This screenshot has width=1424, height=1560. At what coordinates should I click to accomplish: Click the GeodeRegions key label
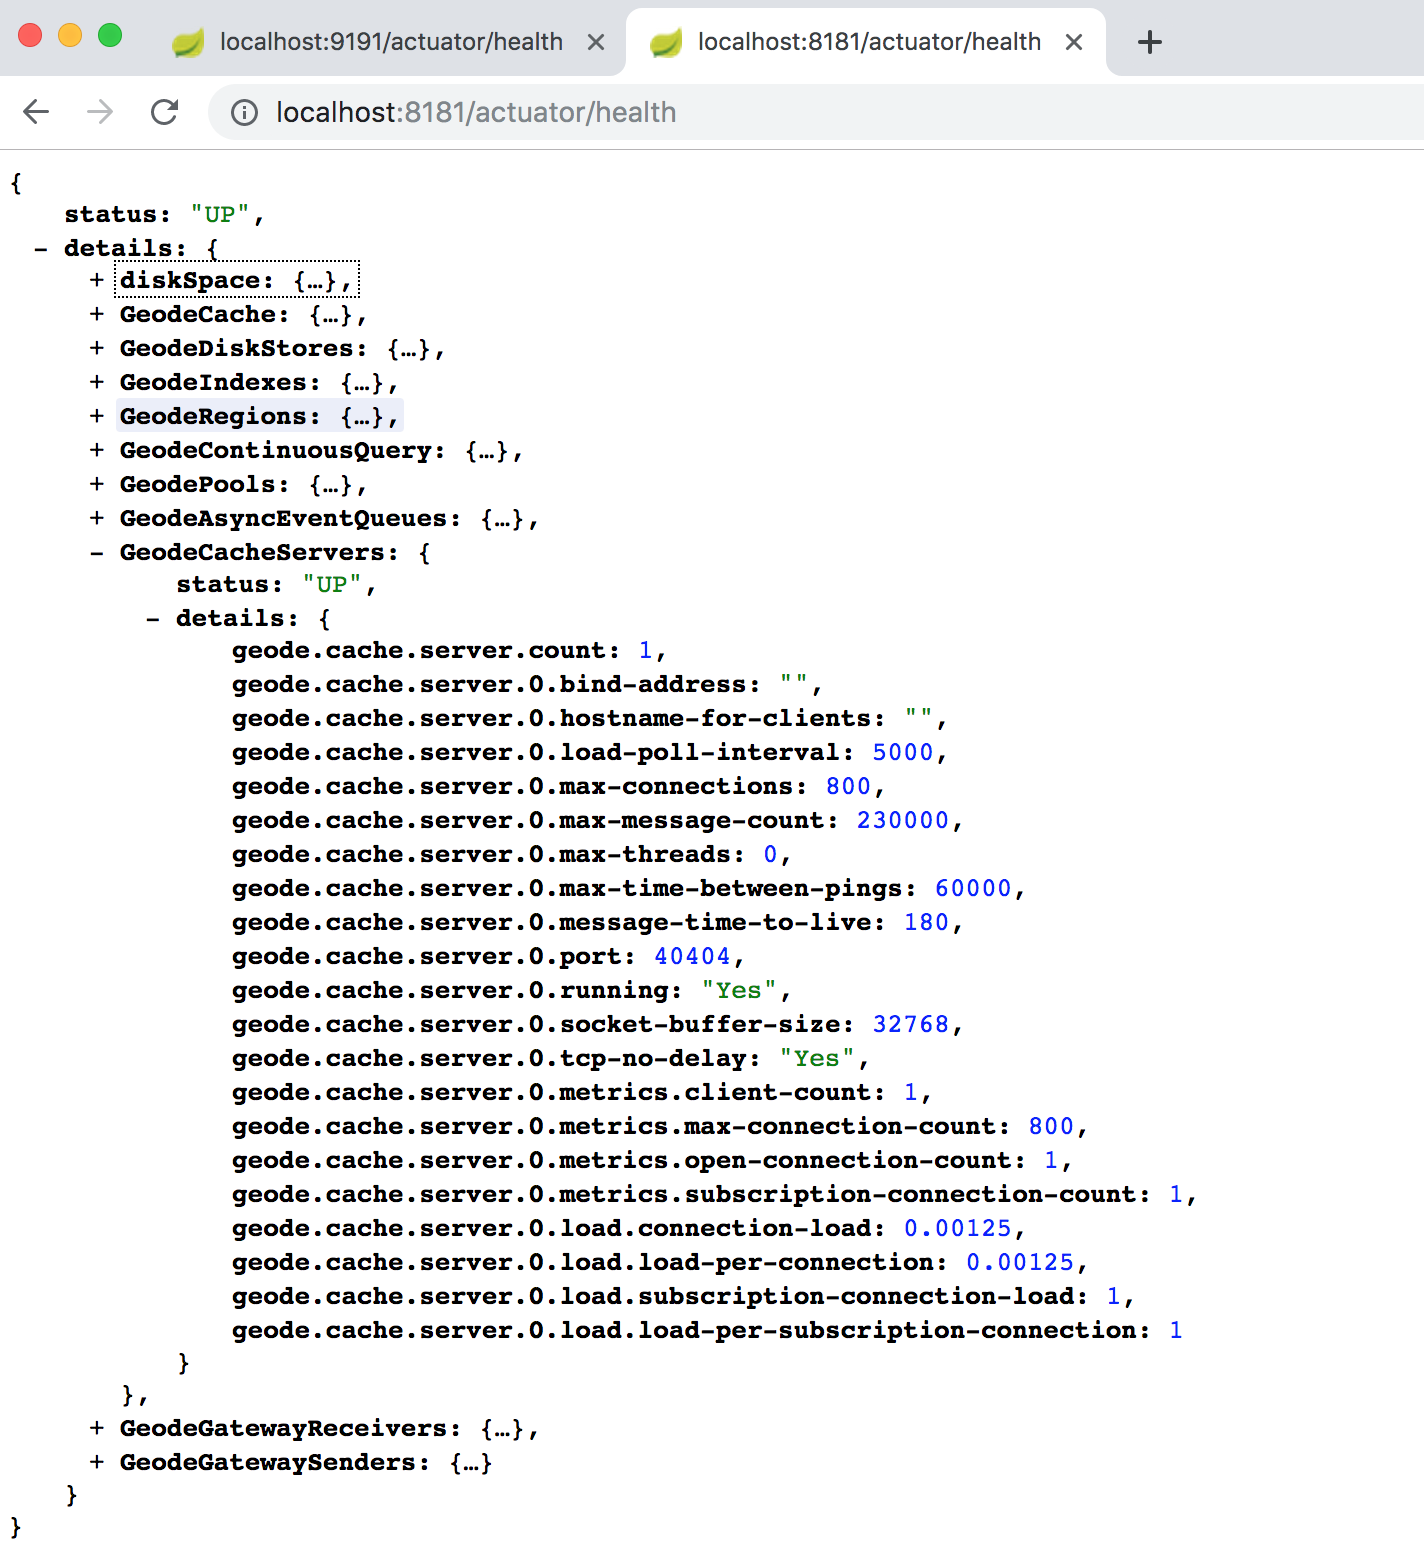click(221, 417)
